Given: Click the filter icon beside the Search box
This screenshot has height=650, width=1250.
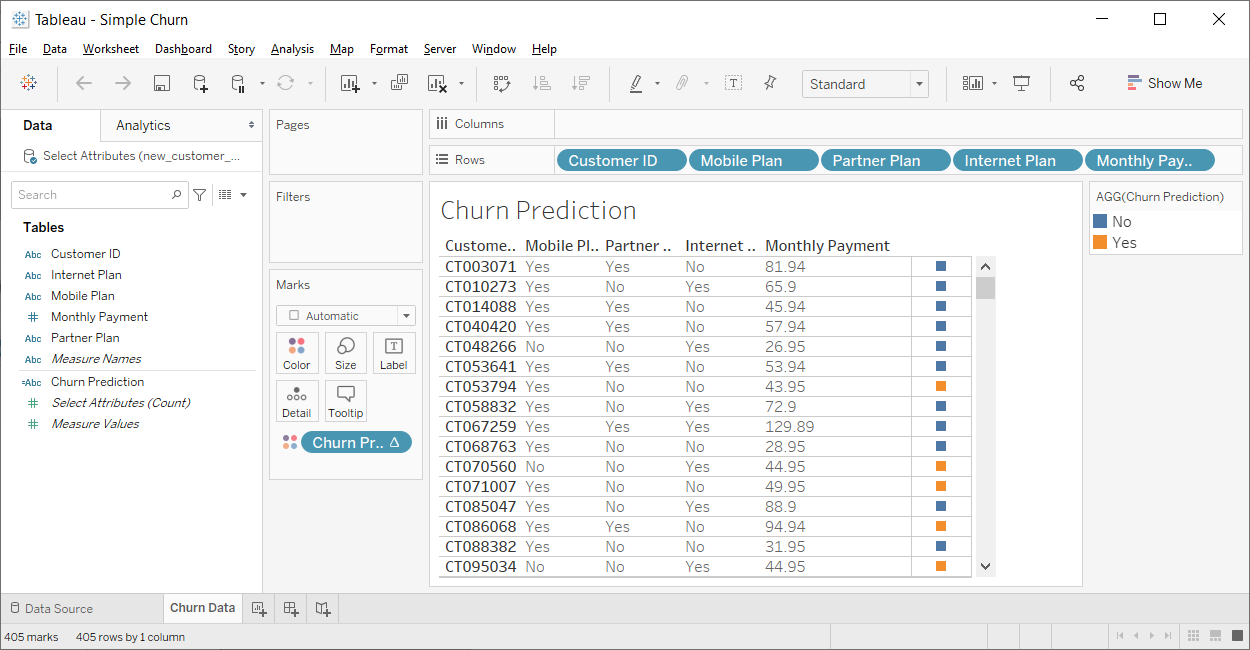Looking at the screenshot, I should (x=200, y=195).
